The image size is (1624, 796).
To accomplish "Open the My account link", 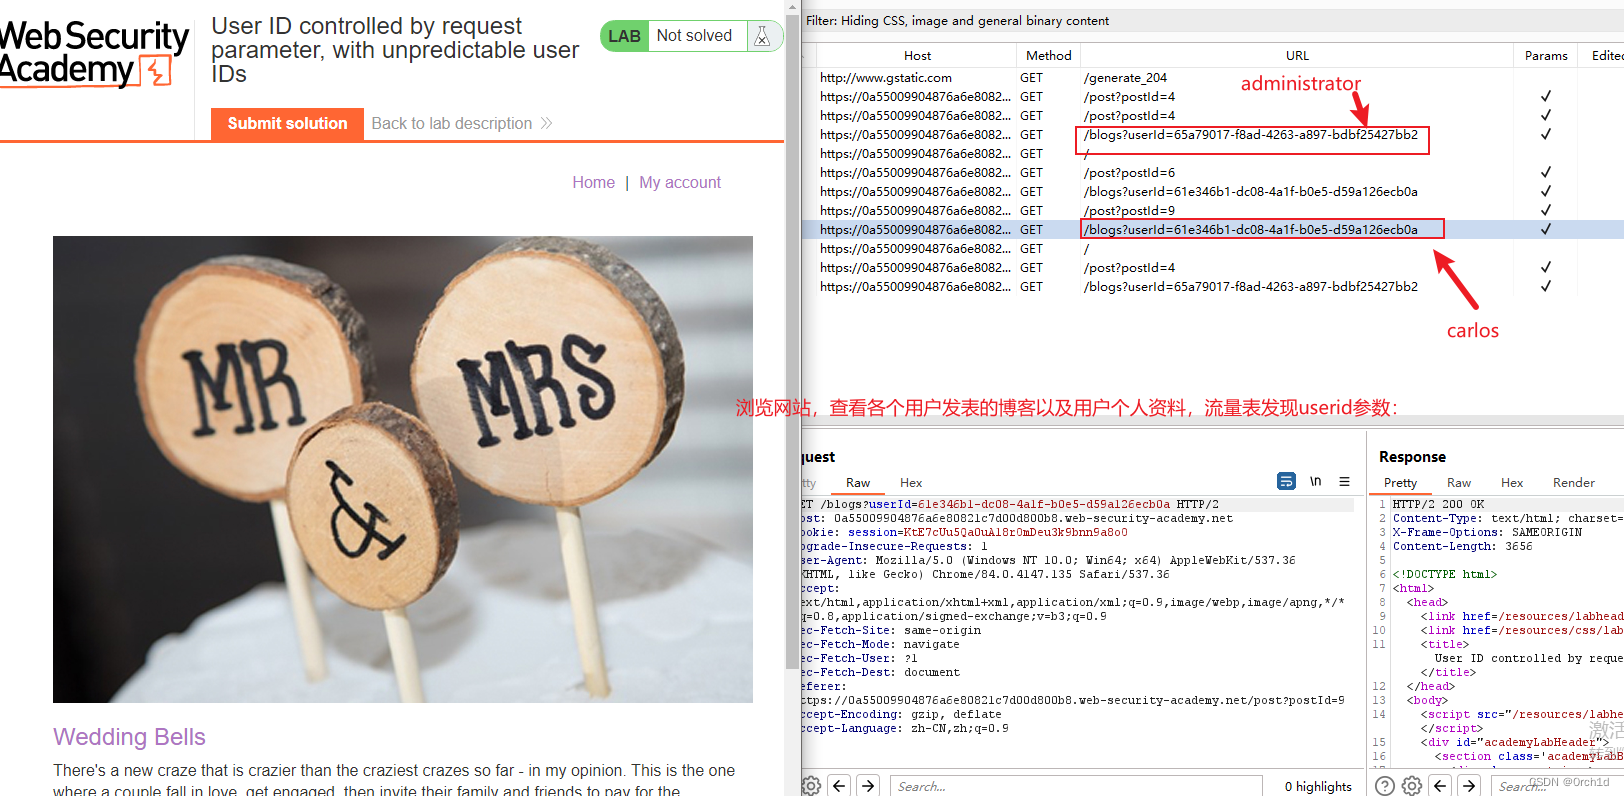I will [x=680, y=182].
